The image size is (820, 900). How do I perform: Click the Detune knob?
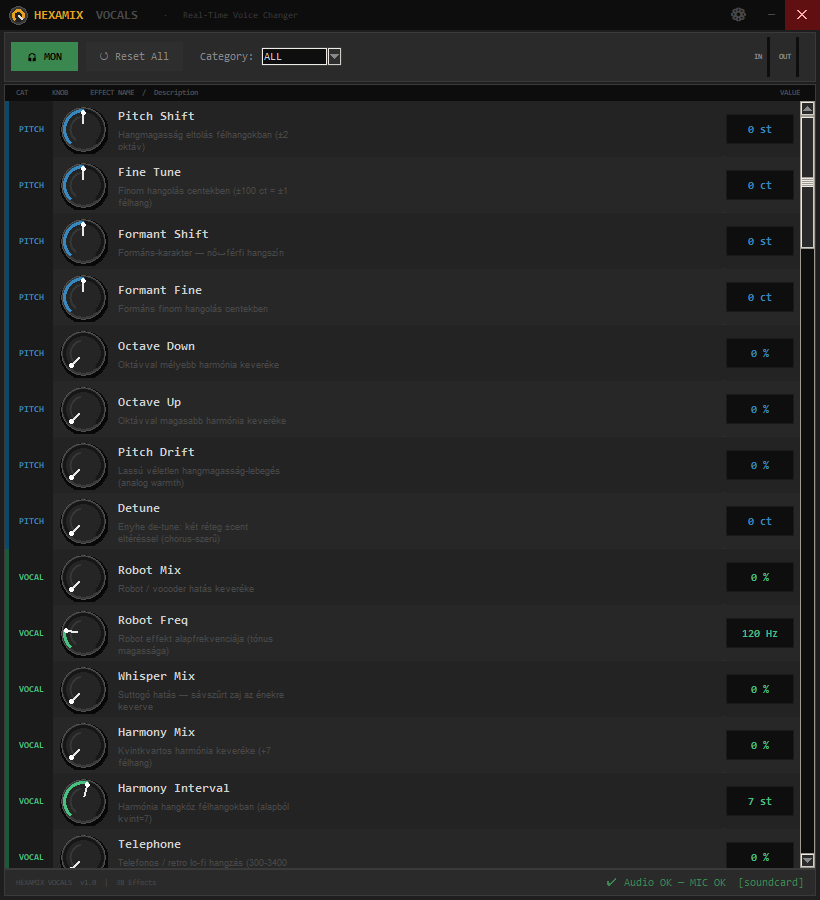tap(84, 522)
